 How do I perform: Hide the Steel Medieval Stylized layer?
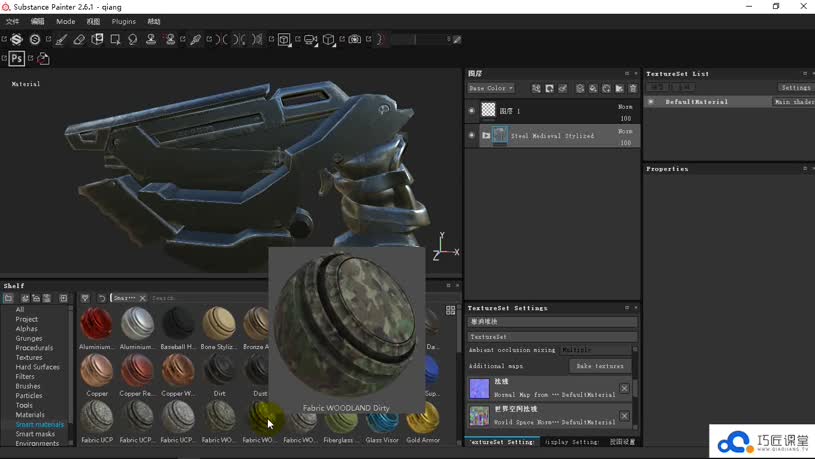pos(471,135)
